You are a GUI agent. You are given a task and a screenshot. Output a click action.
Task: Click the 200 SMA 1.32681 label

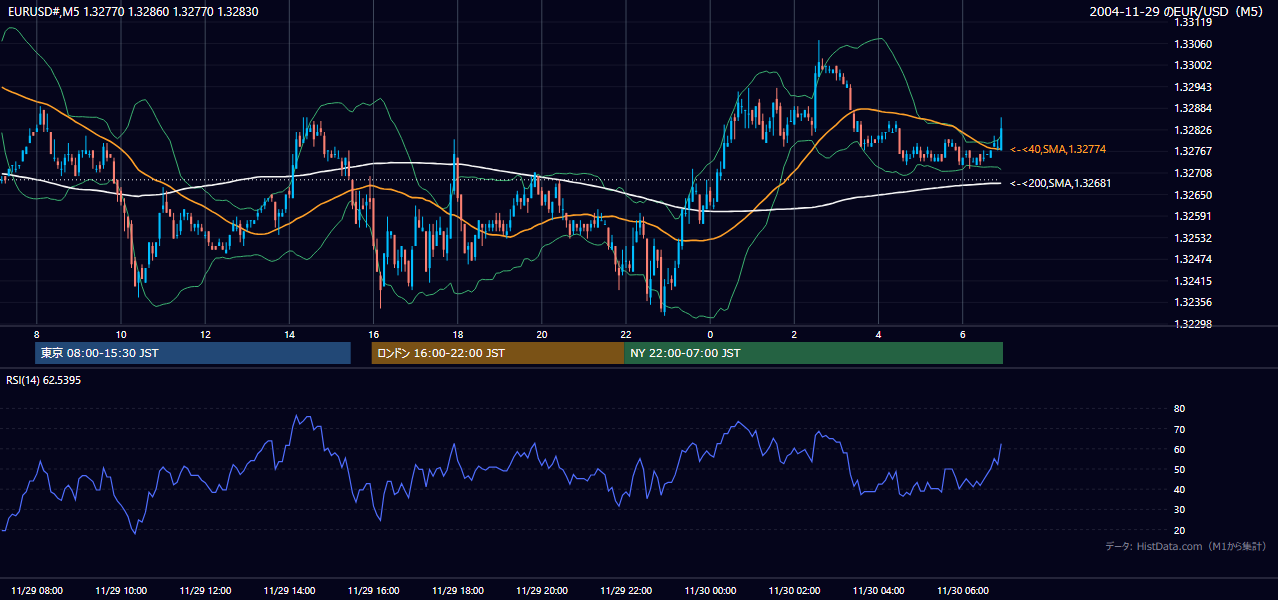(x=1060, y=183)
